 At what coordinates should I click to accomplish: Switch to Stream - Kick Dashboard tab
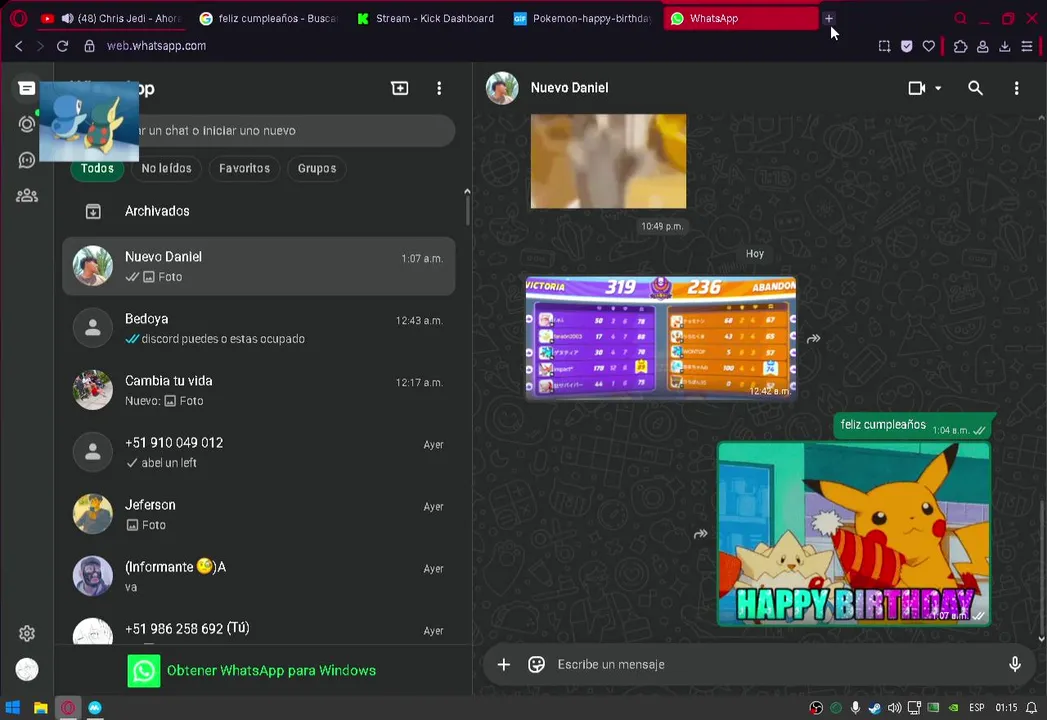pos(427,19)
